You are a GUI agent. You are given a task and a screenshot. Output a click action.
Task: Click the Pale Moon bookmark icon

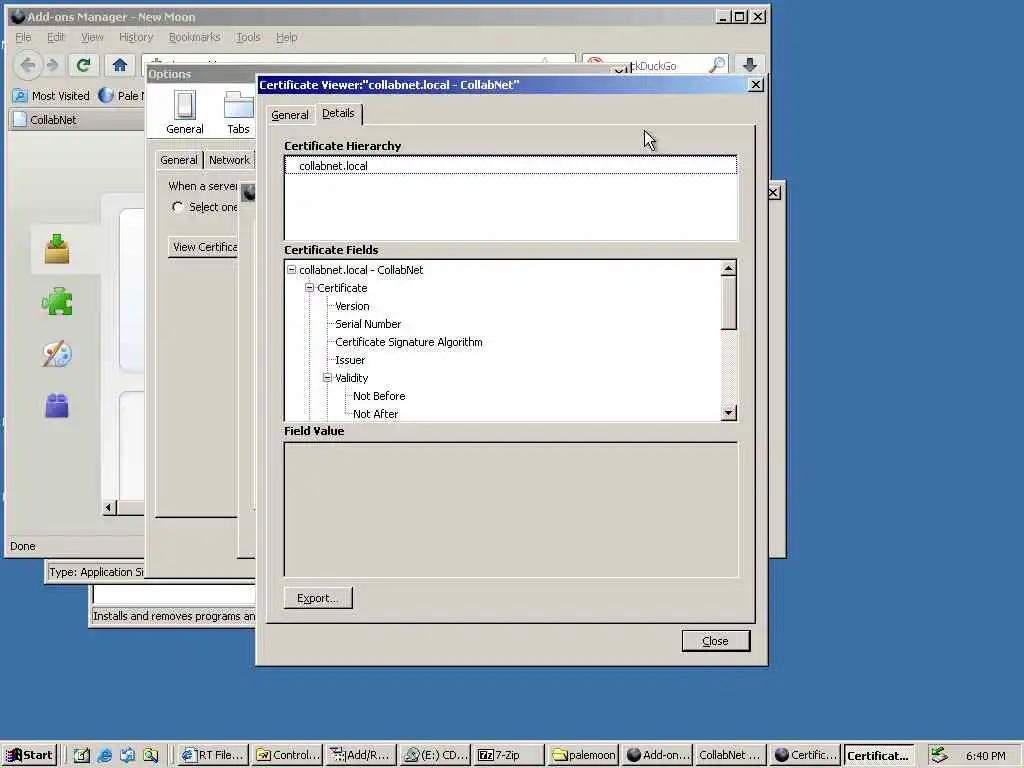pyautogui.click(x=106, y=95)
